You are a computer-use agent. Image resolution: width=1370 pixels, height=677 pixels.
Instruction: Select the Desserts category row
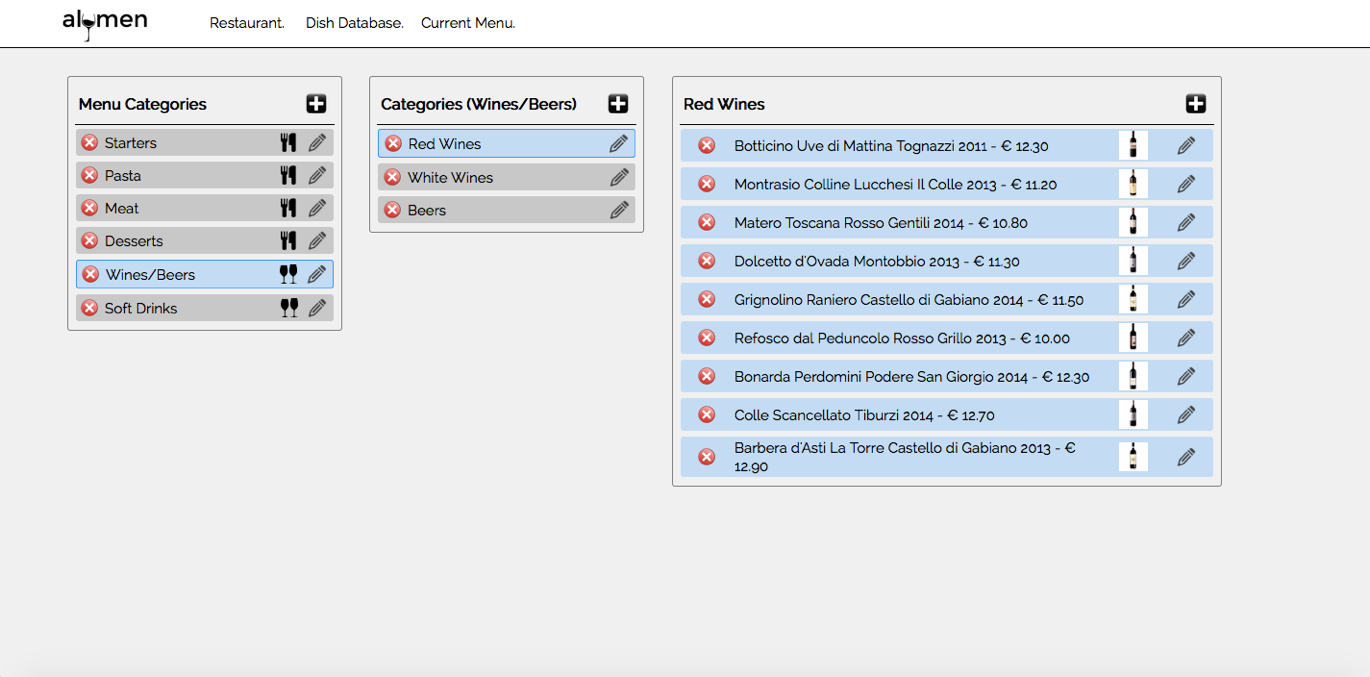click(x=205, y=241)
